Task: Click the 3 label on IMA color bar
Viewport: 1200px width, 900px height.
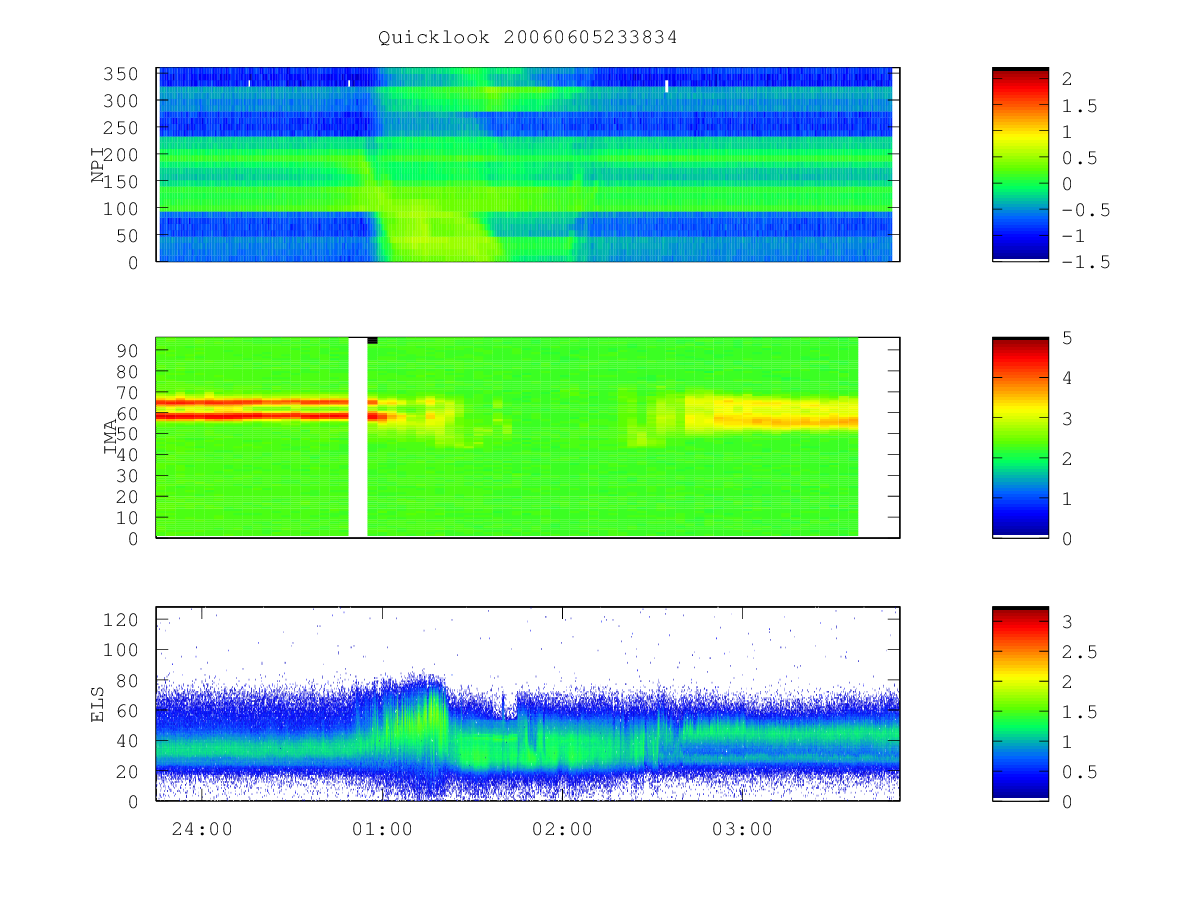Action: click(1067, 418)
